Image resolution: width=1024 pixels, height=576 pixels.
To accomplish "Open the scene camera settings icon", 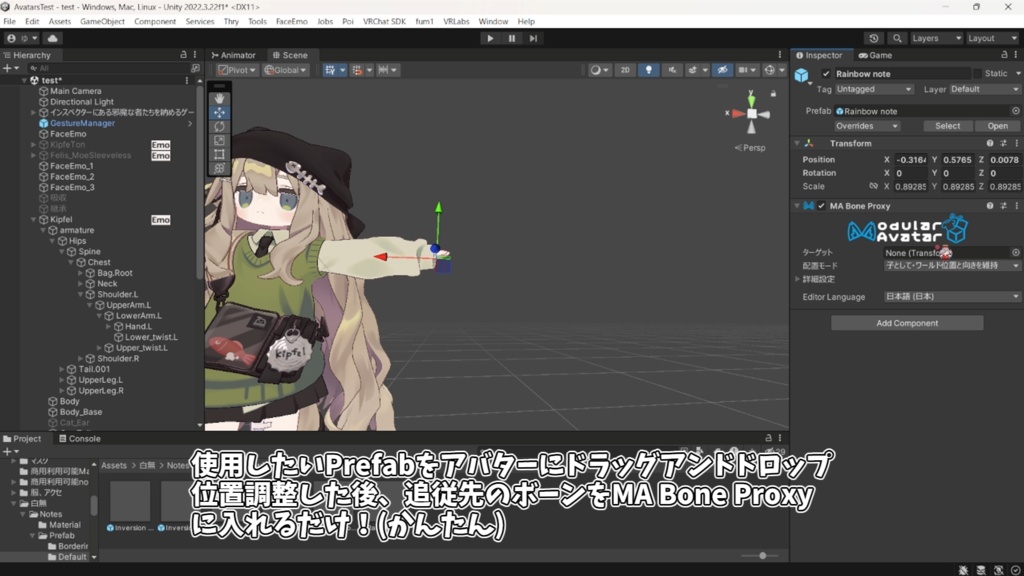I will coord(746,70).
